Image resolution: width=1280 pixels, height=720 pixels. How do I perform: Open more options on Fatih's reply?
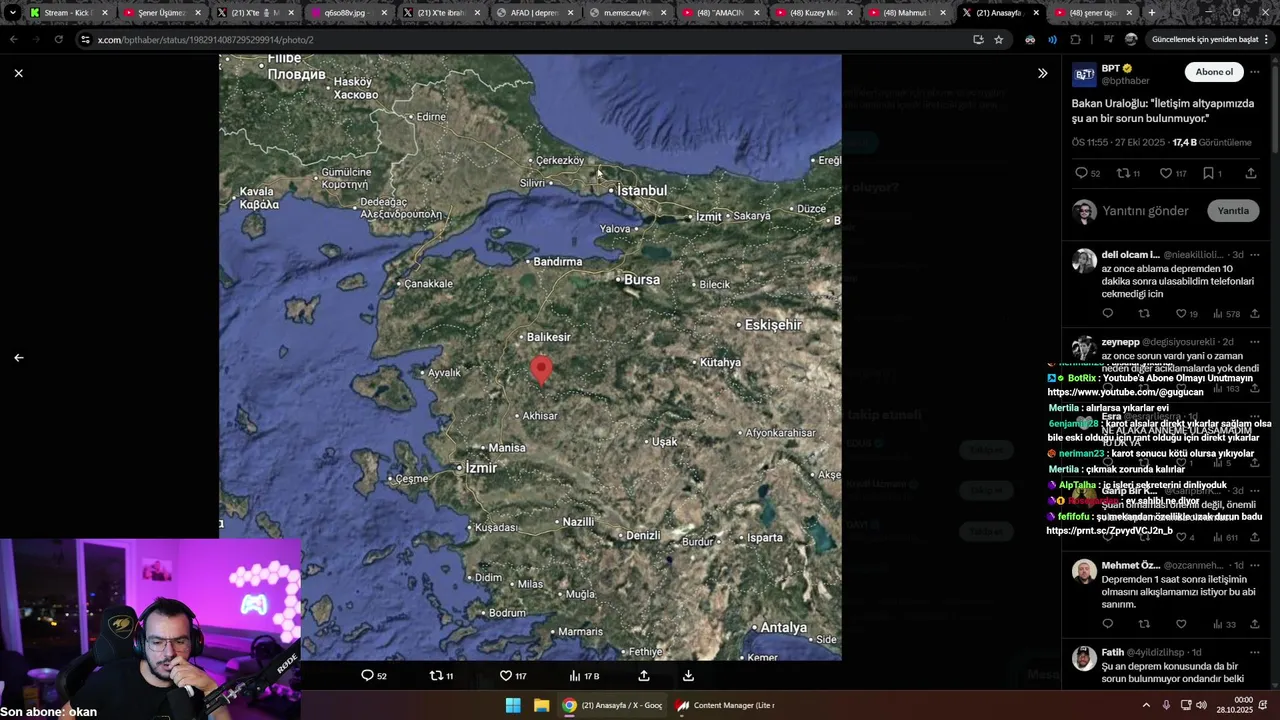coord(1255,652)
